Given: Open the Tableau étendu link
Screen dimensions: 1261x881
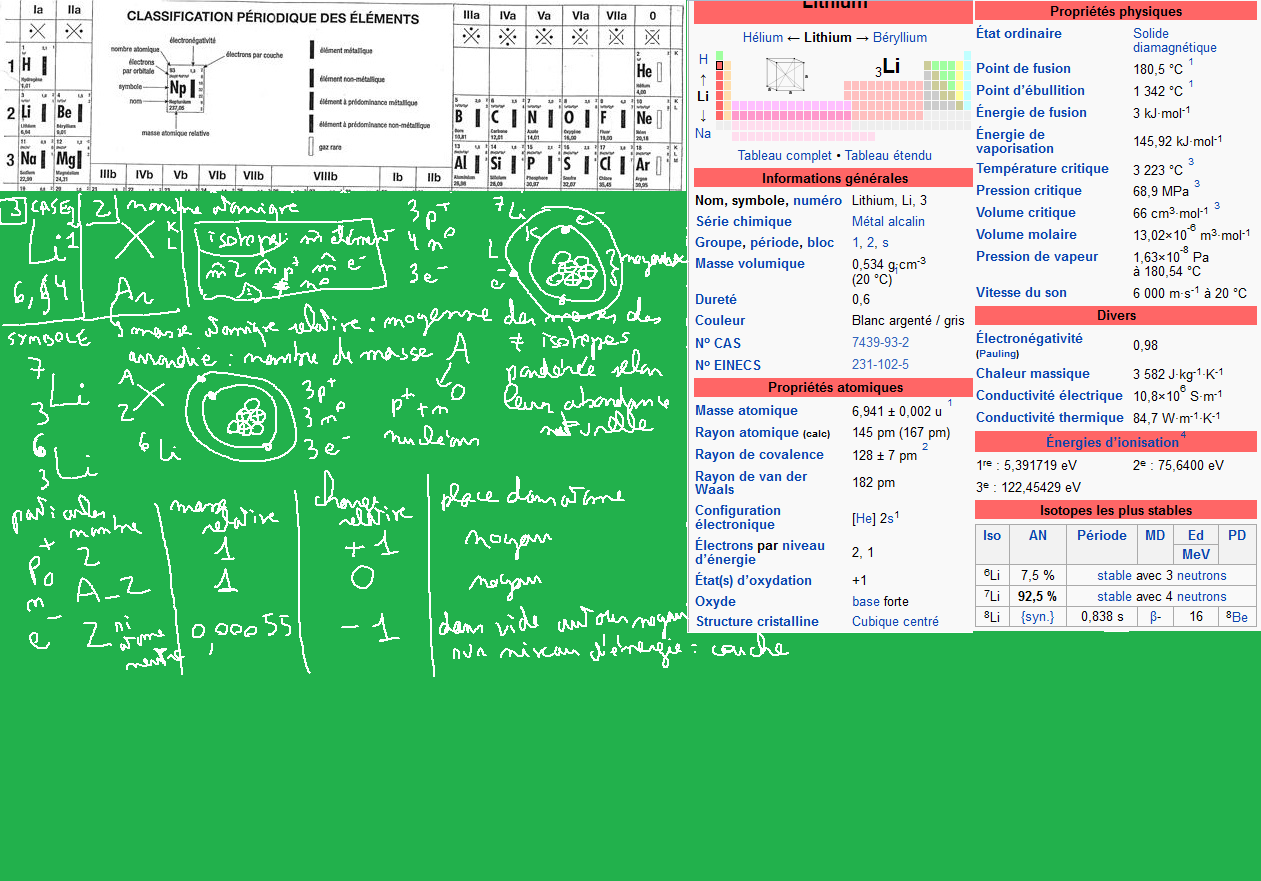Looking at the screenshot, I should pos(888,155).
